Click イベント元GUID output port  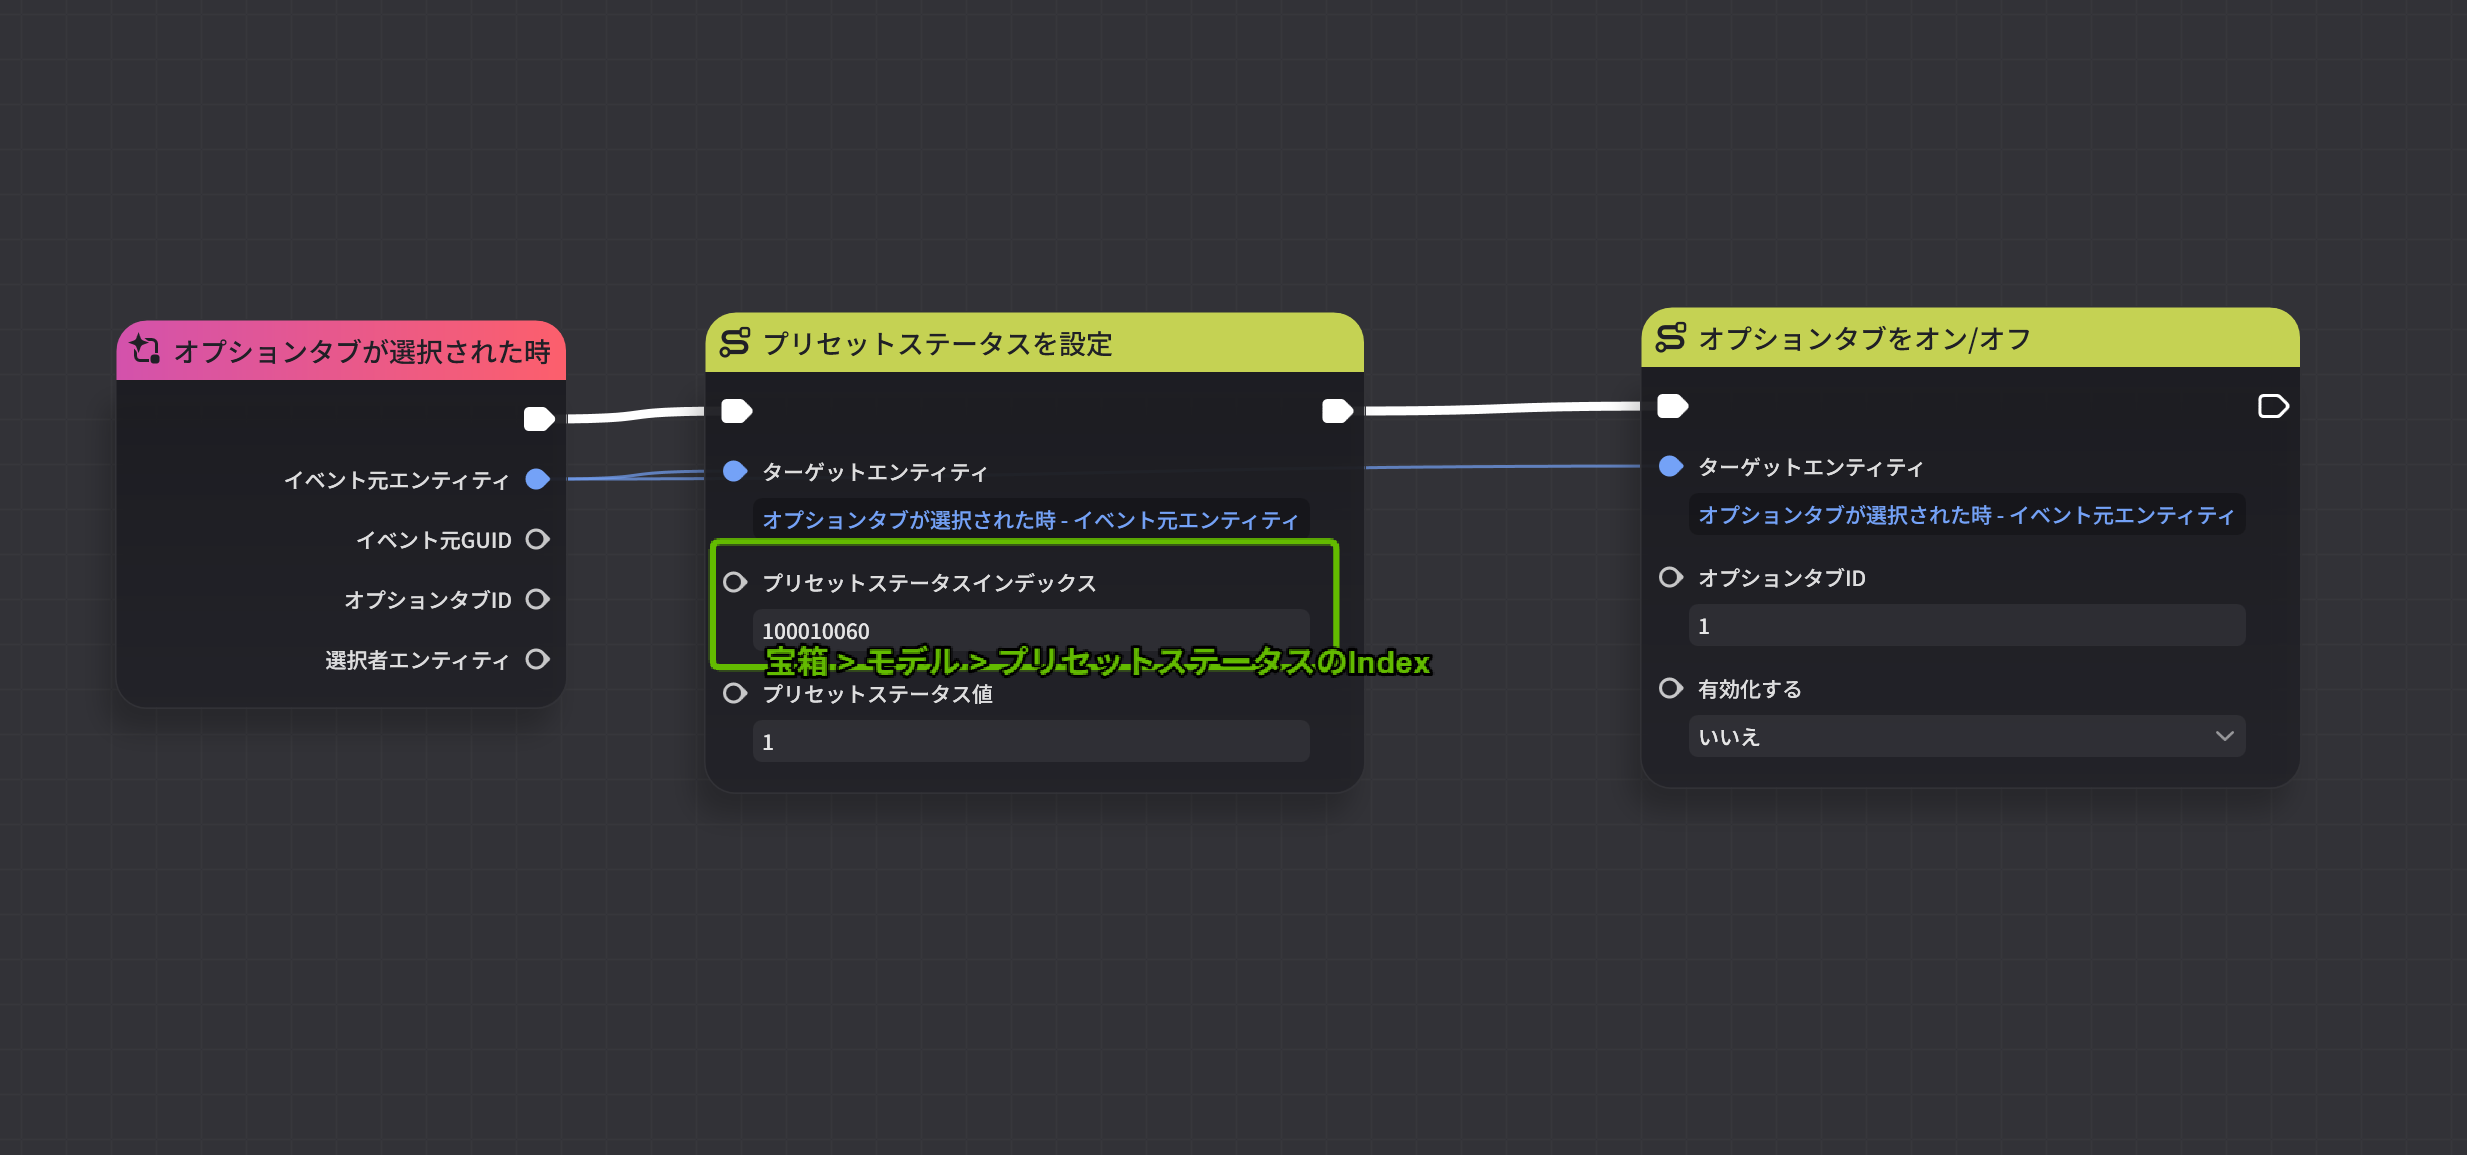pyautogui.click(x=538, y=540)
